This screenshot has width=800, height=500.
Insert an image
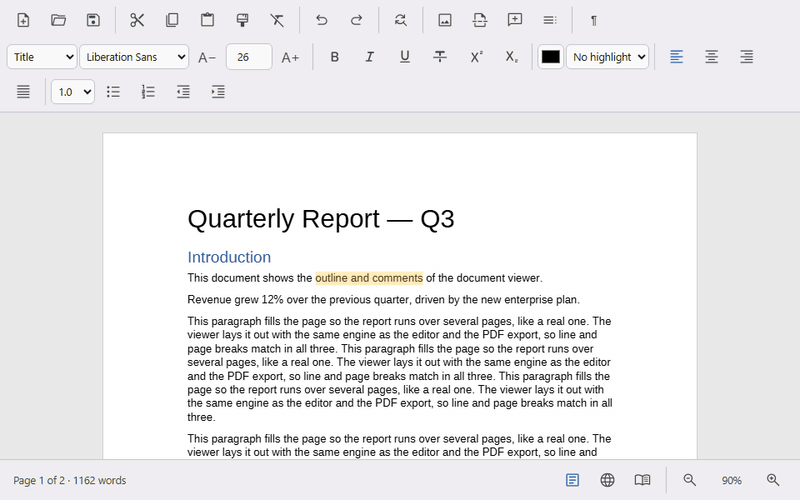[x=445, y=20]
